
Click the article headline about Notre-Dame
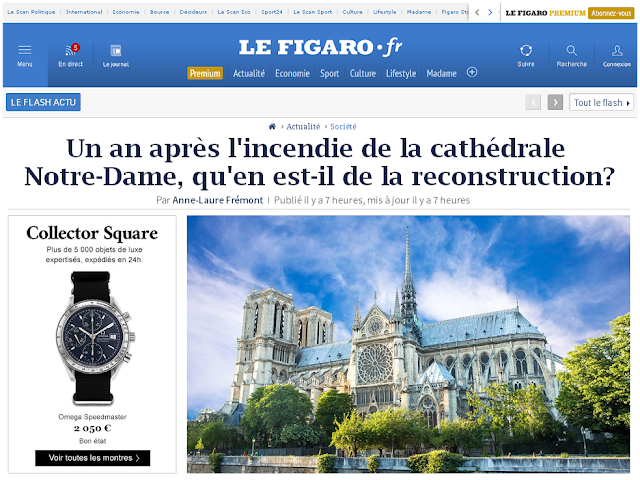point(320,162)
